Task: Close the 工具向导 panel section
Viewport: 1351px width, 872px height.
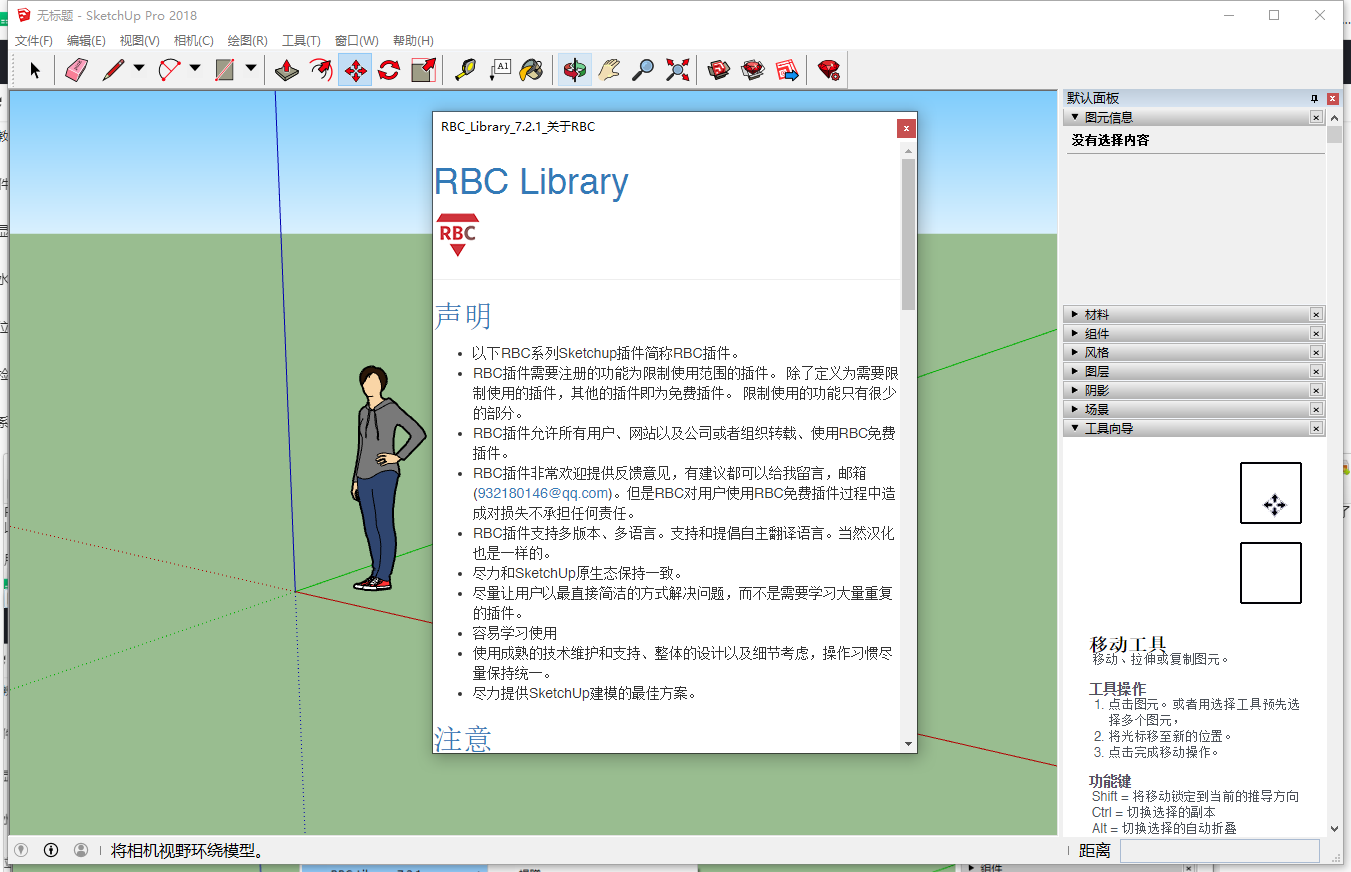Action: pyautogui.click(x=1316, y=428)
